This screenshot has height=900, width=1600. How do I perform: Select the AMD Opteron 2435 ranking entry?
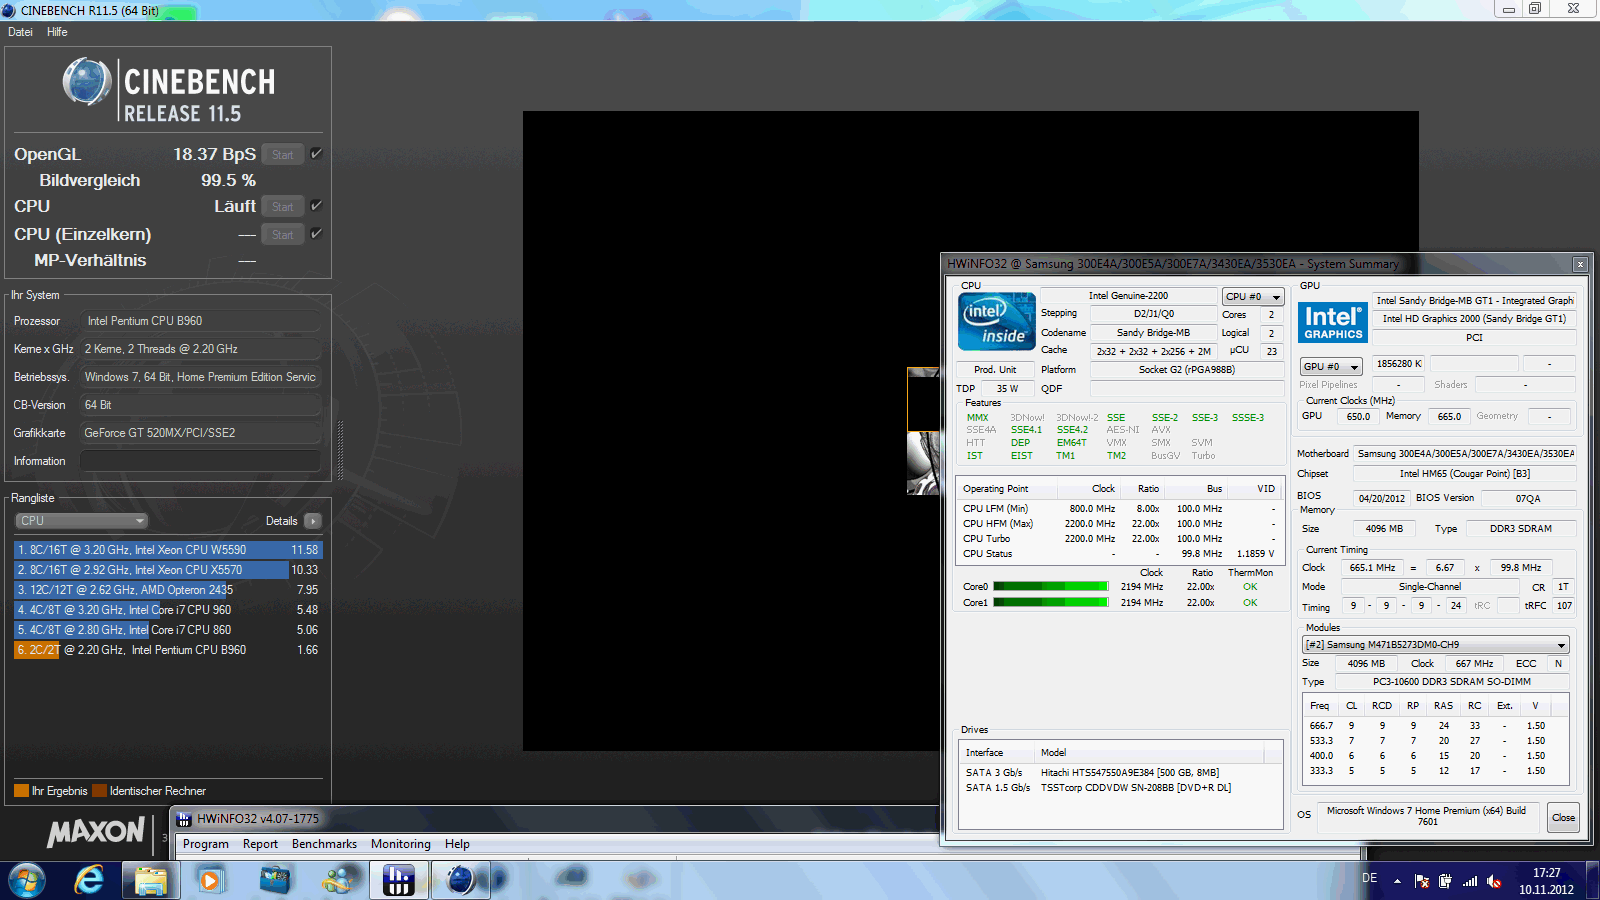tap(167, 590)
